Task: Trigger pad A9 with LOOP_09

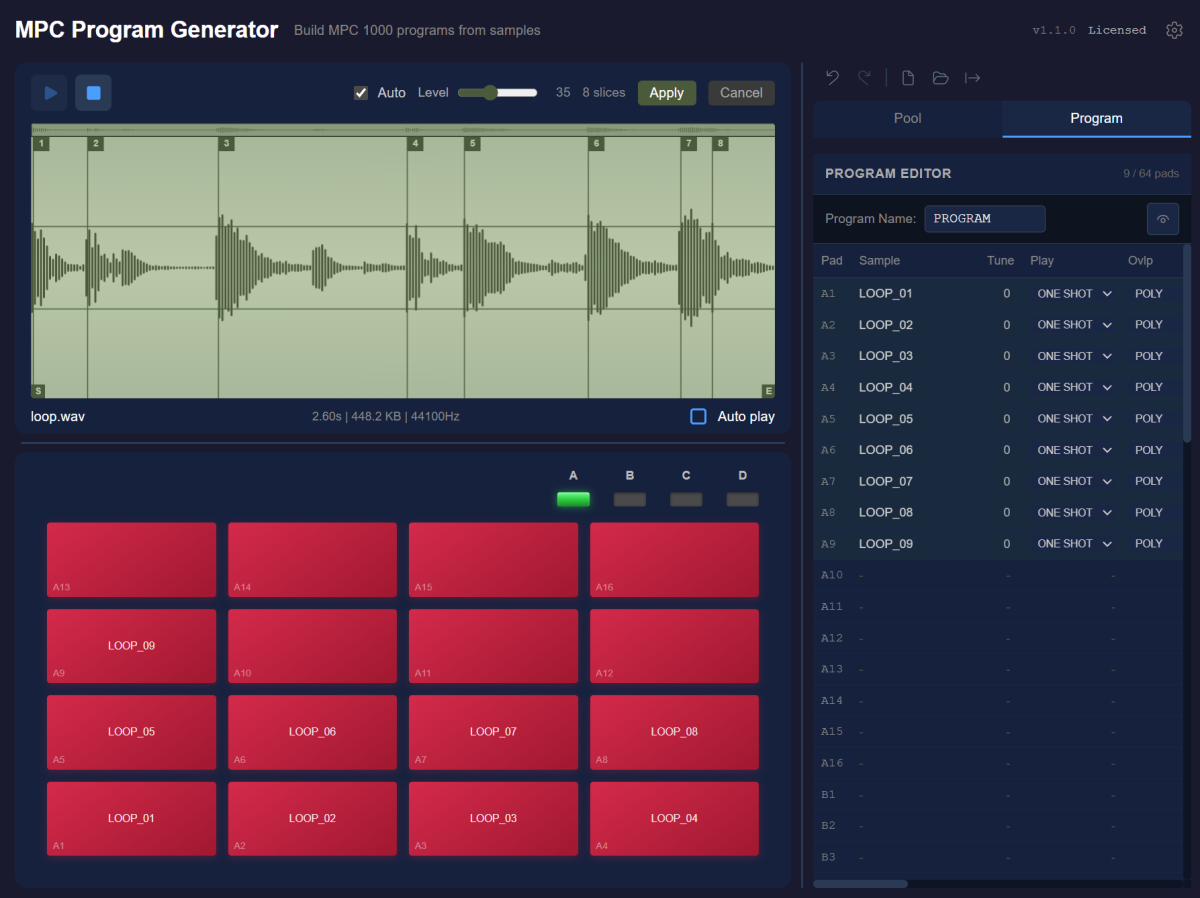Action: [131, 646]
